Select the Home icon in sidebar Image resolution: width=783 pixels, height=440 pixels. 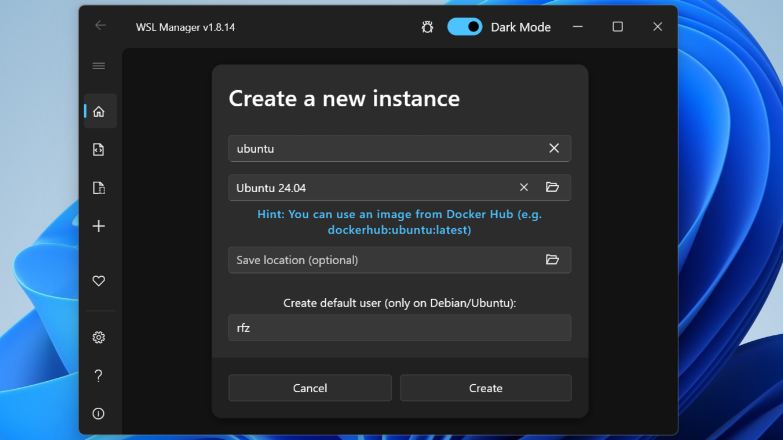click(x=99, y=111)
